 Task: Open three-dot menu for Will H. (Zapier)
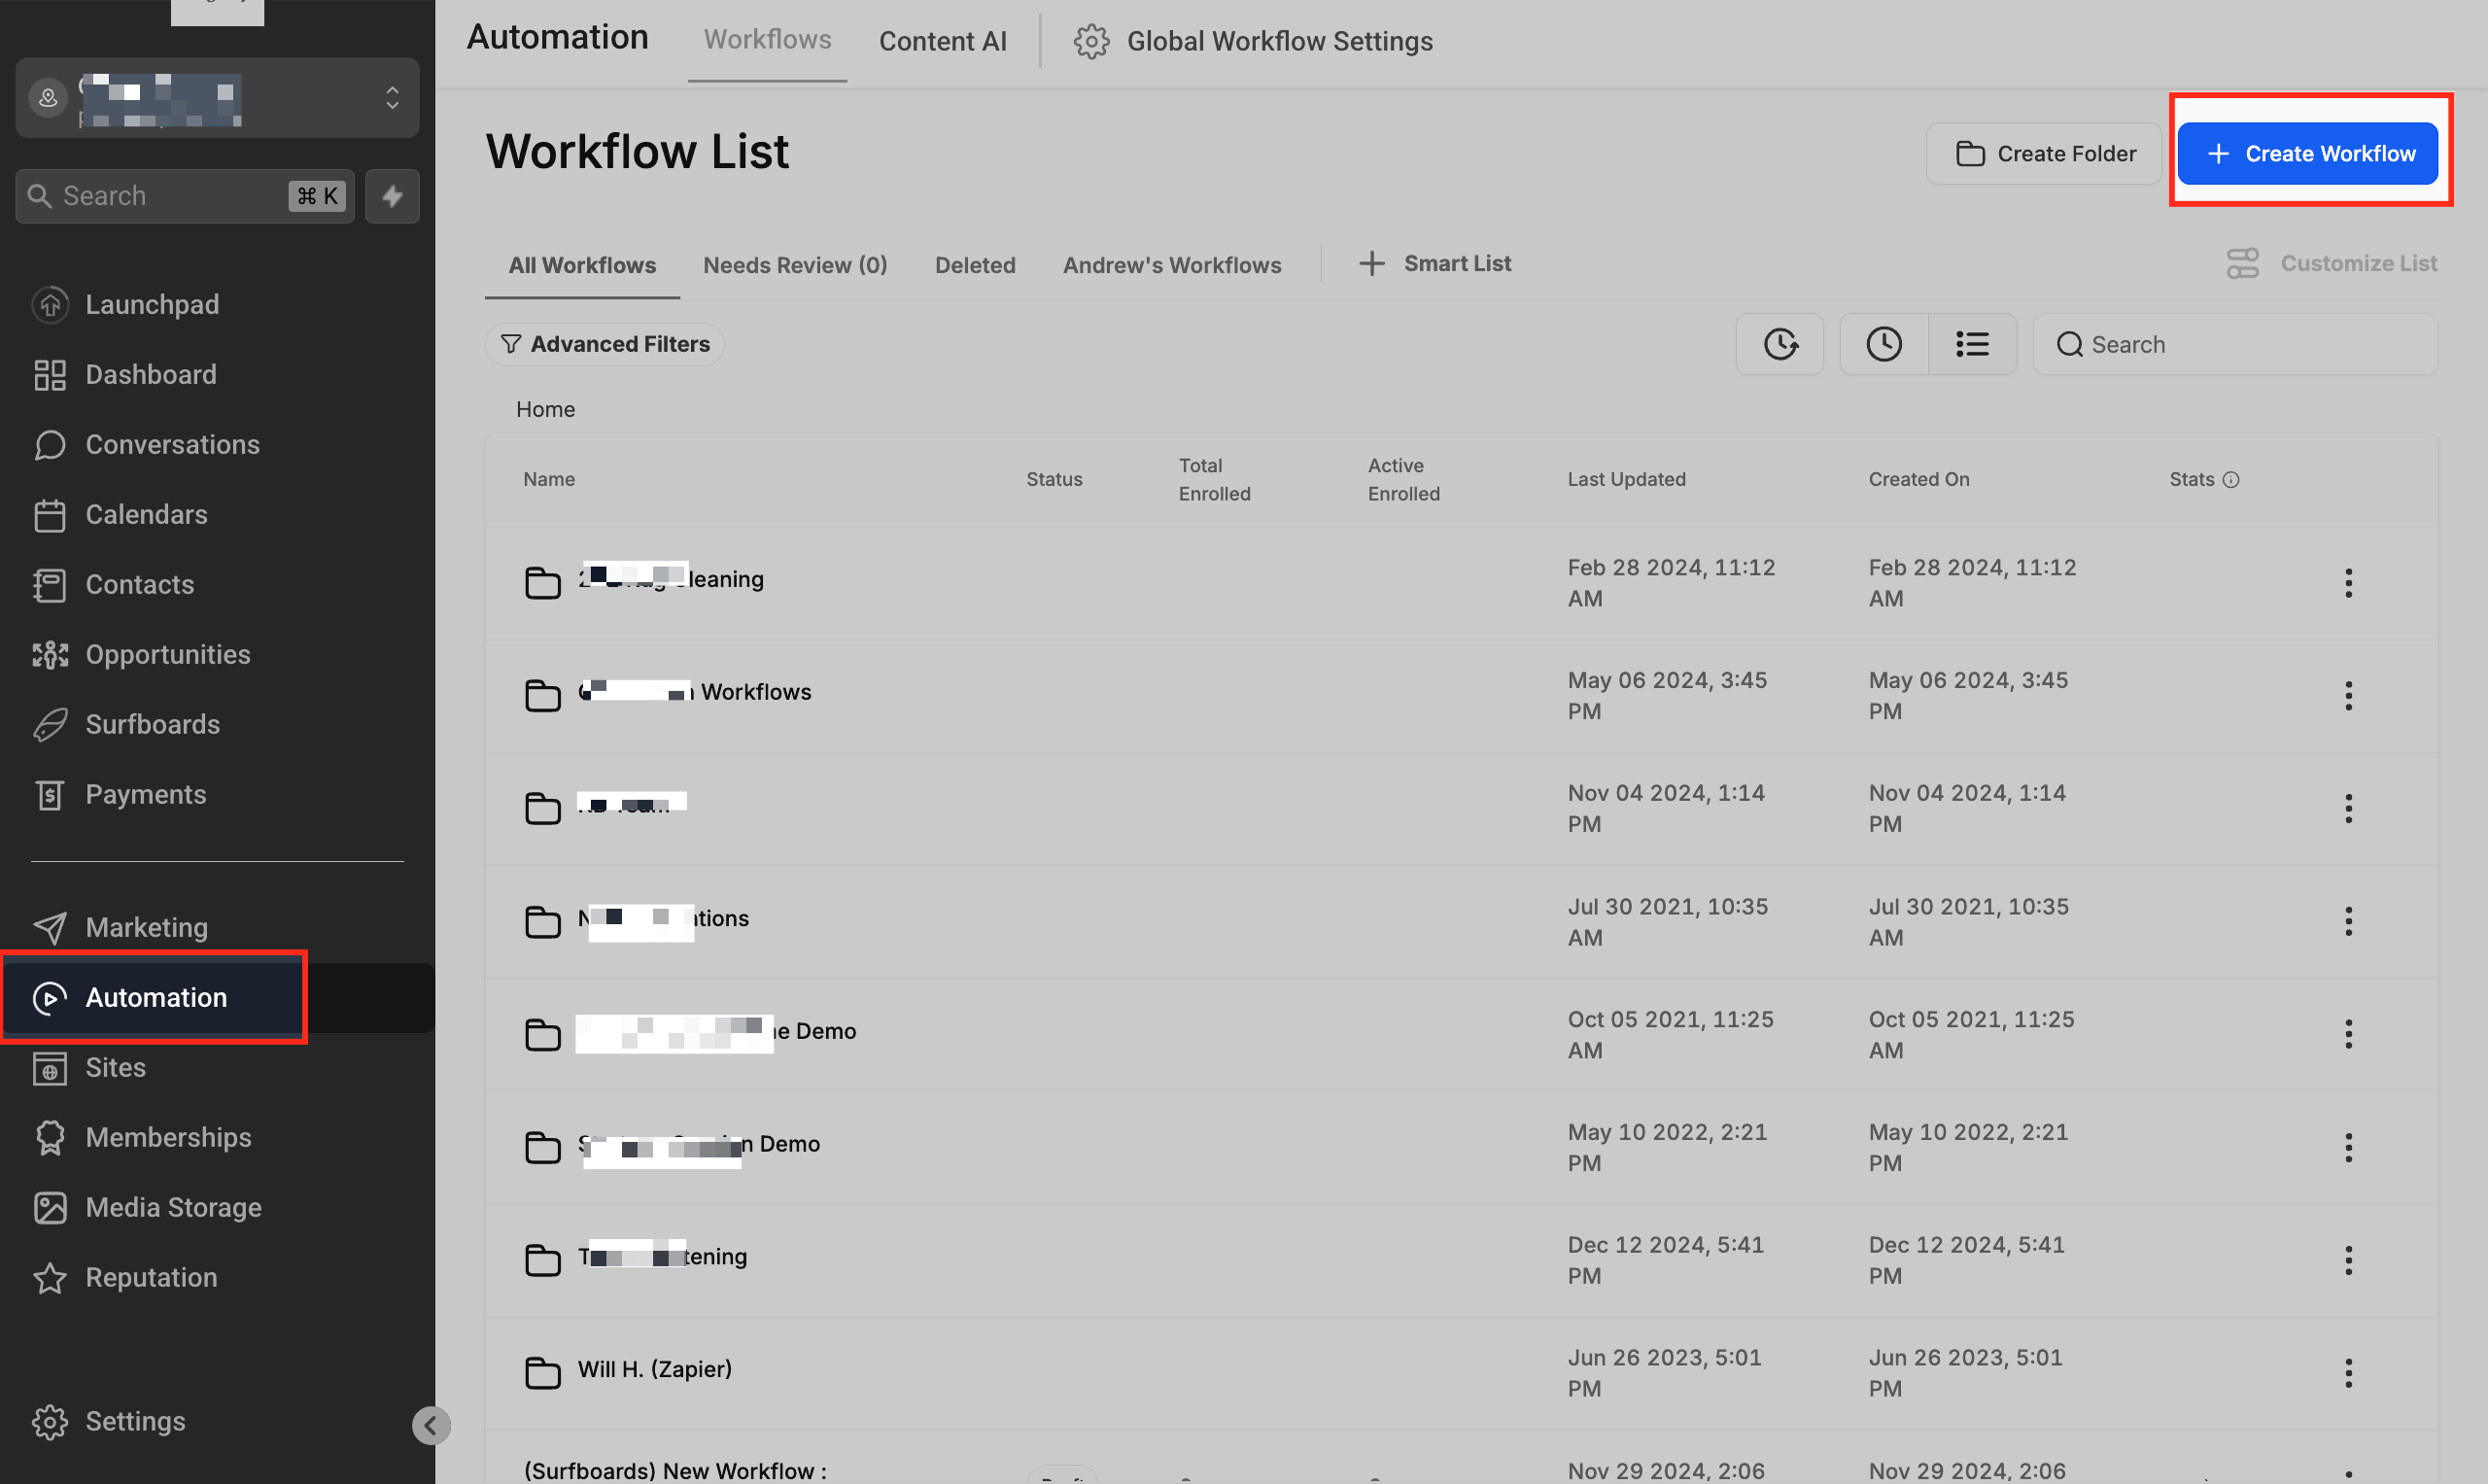[2348, 1373]
